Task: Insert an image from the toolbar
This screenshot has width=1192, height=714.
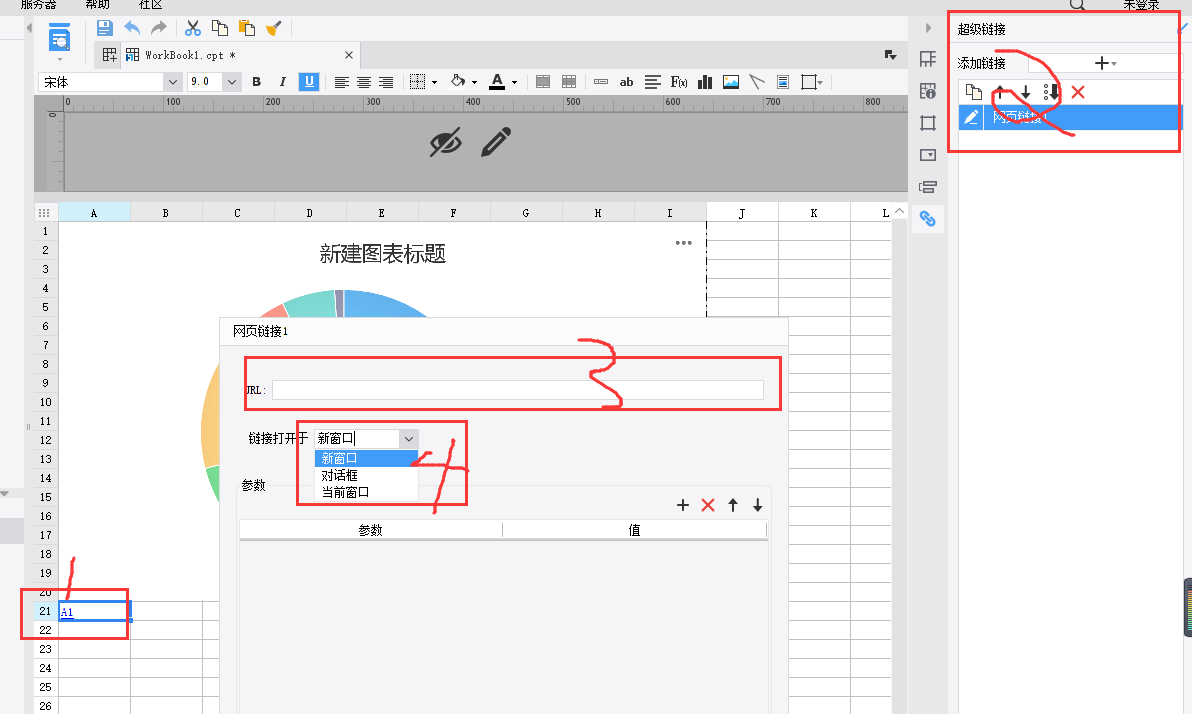Action: point(731,82)
